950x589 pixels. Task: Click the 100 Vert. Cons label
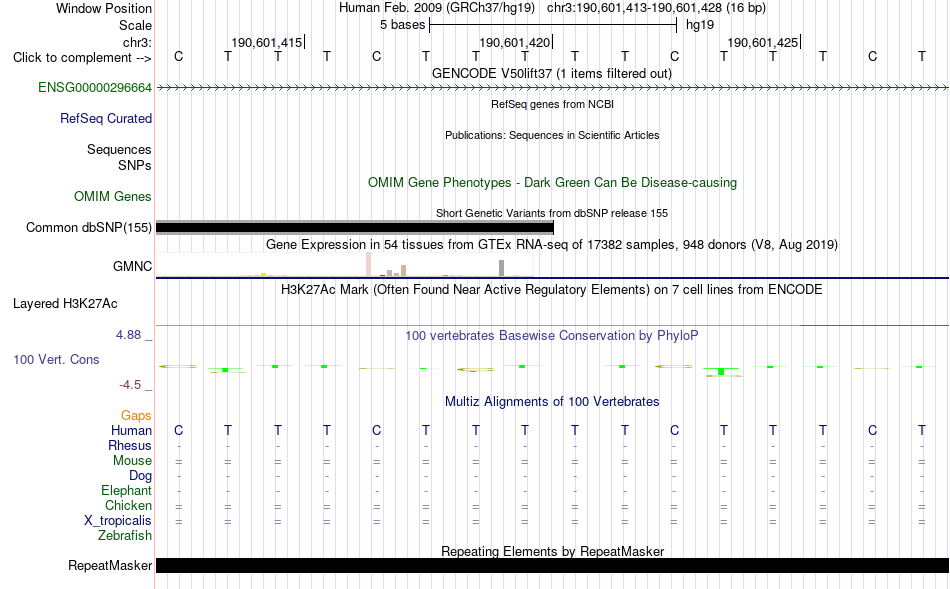[56, 360]
